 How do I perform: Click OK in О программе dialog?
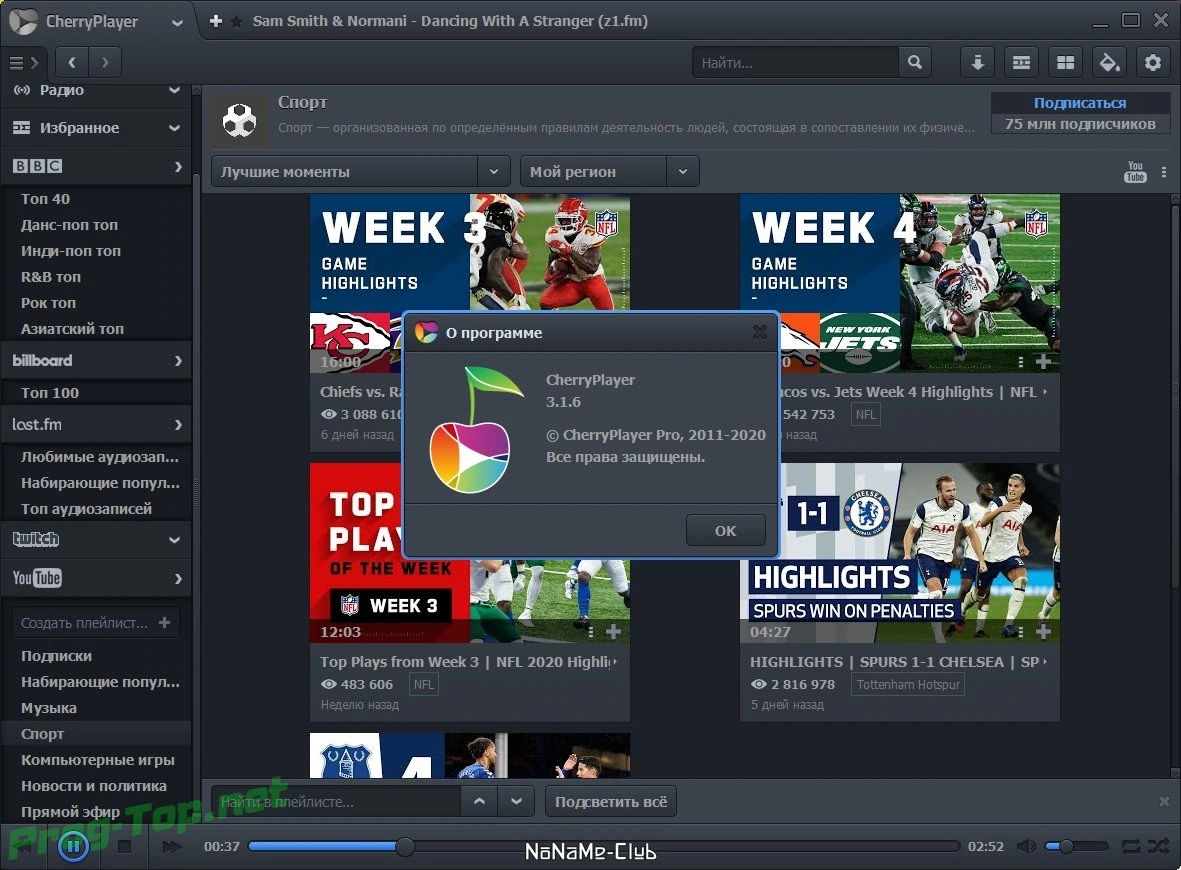click(725, 531)
